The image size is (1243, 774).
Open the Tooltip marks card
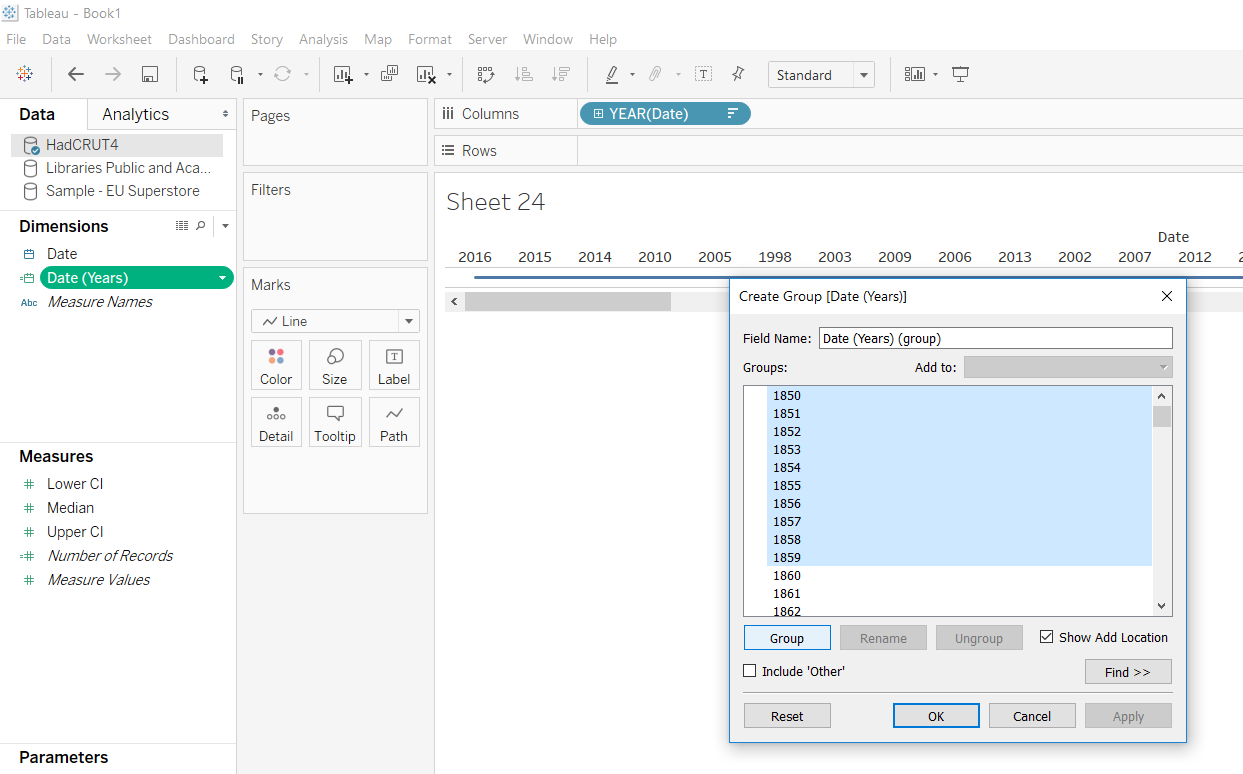click(x=334, y=423)
